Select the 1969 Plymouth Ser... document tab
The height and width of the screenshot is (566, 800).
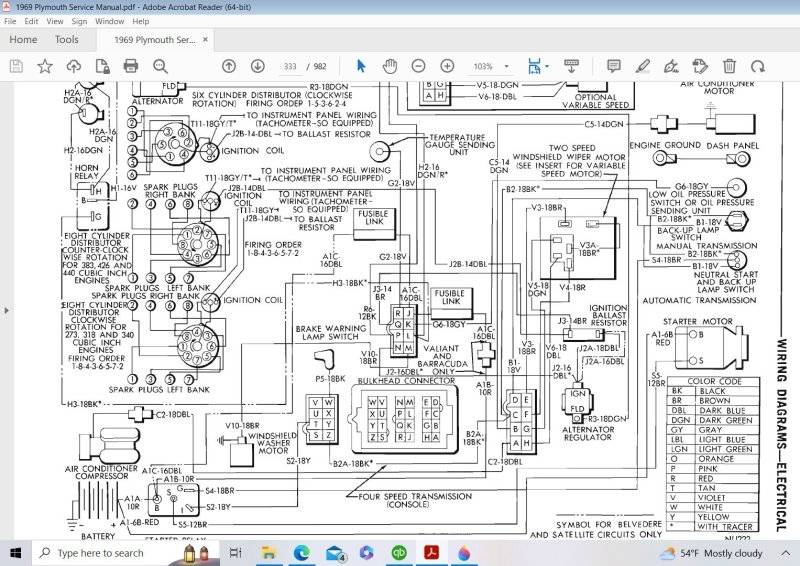pyautogui.click(x=154, y=39)
